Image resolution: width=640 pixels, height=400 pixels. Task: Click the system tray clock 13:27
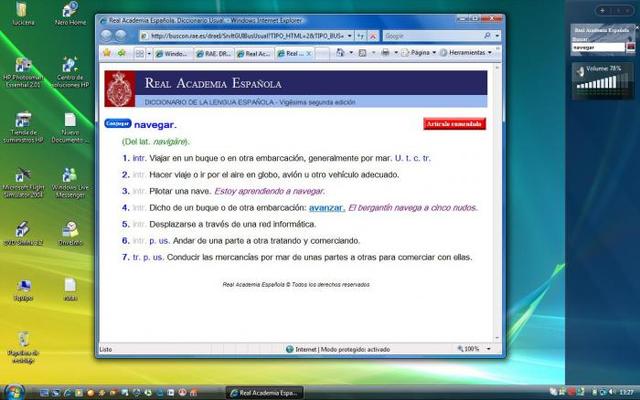[x=626, y=392]
